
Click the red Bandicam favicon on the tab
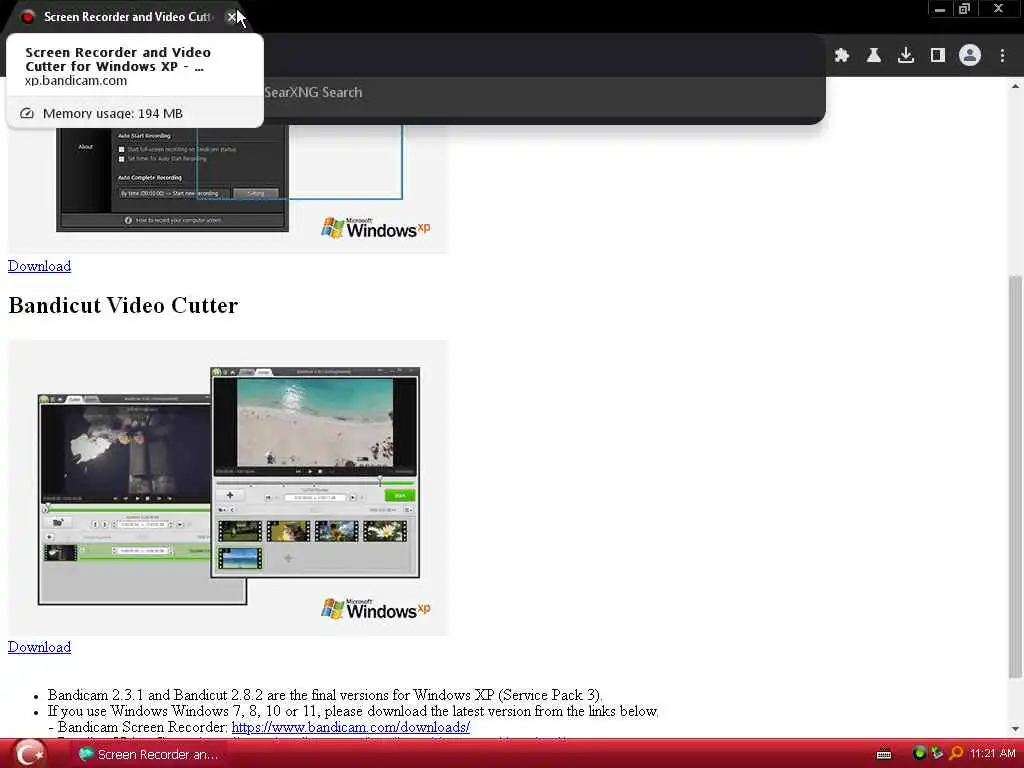click(x=27, y=17)
